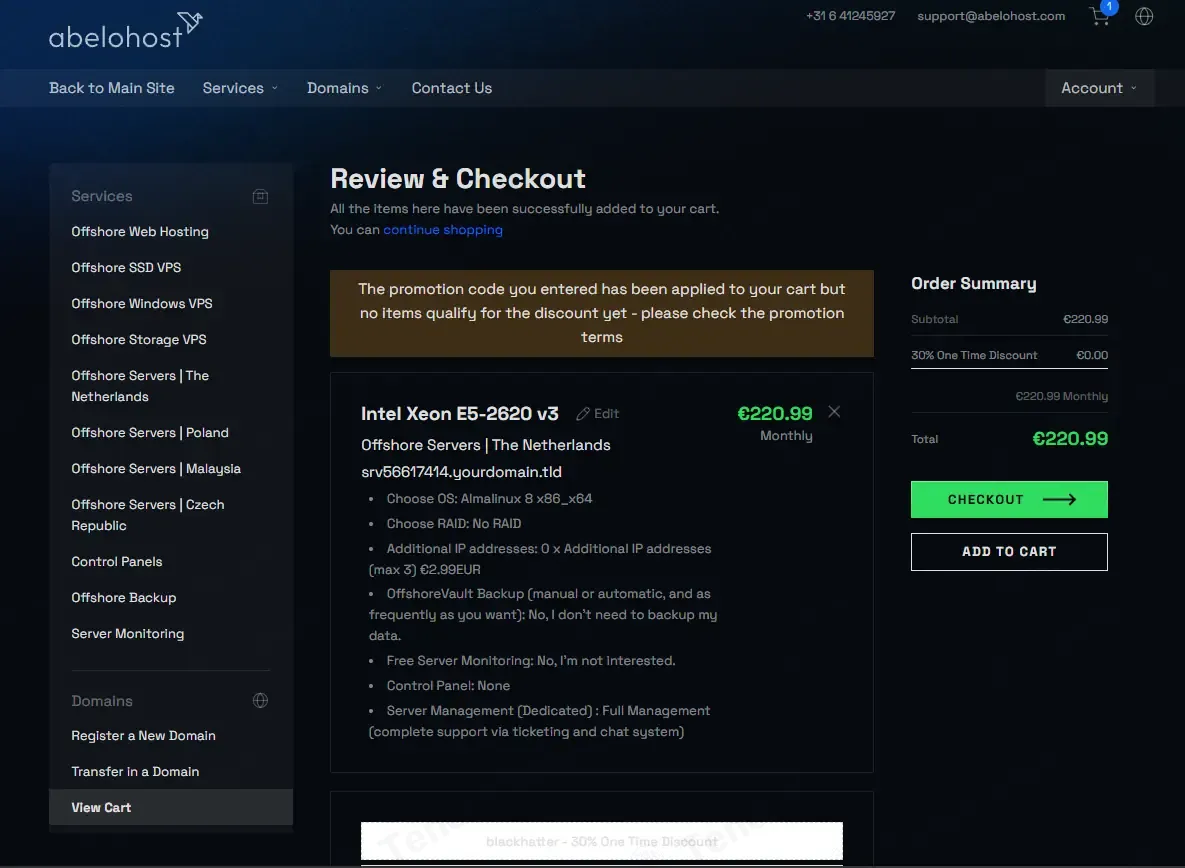1185x868 pixels.
Task: Click the globe language icon in header
Action: pyautogui.click(x=1144, y=16)
